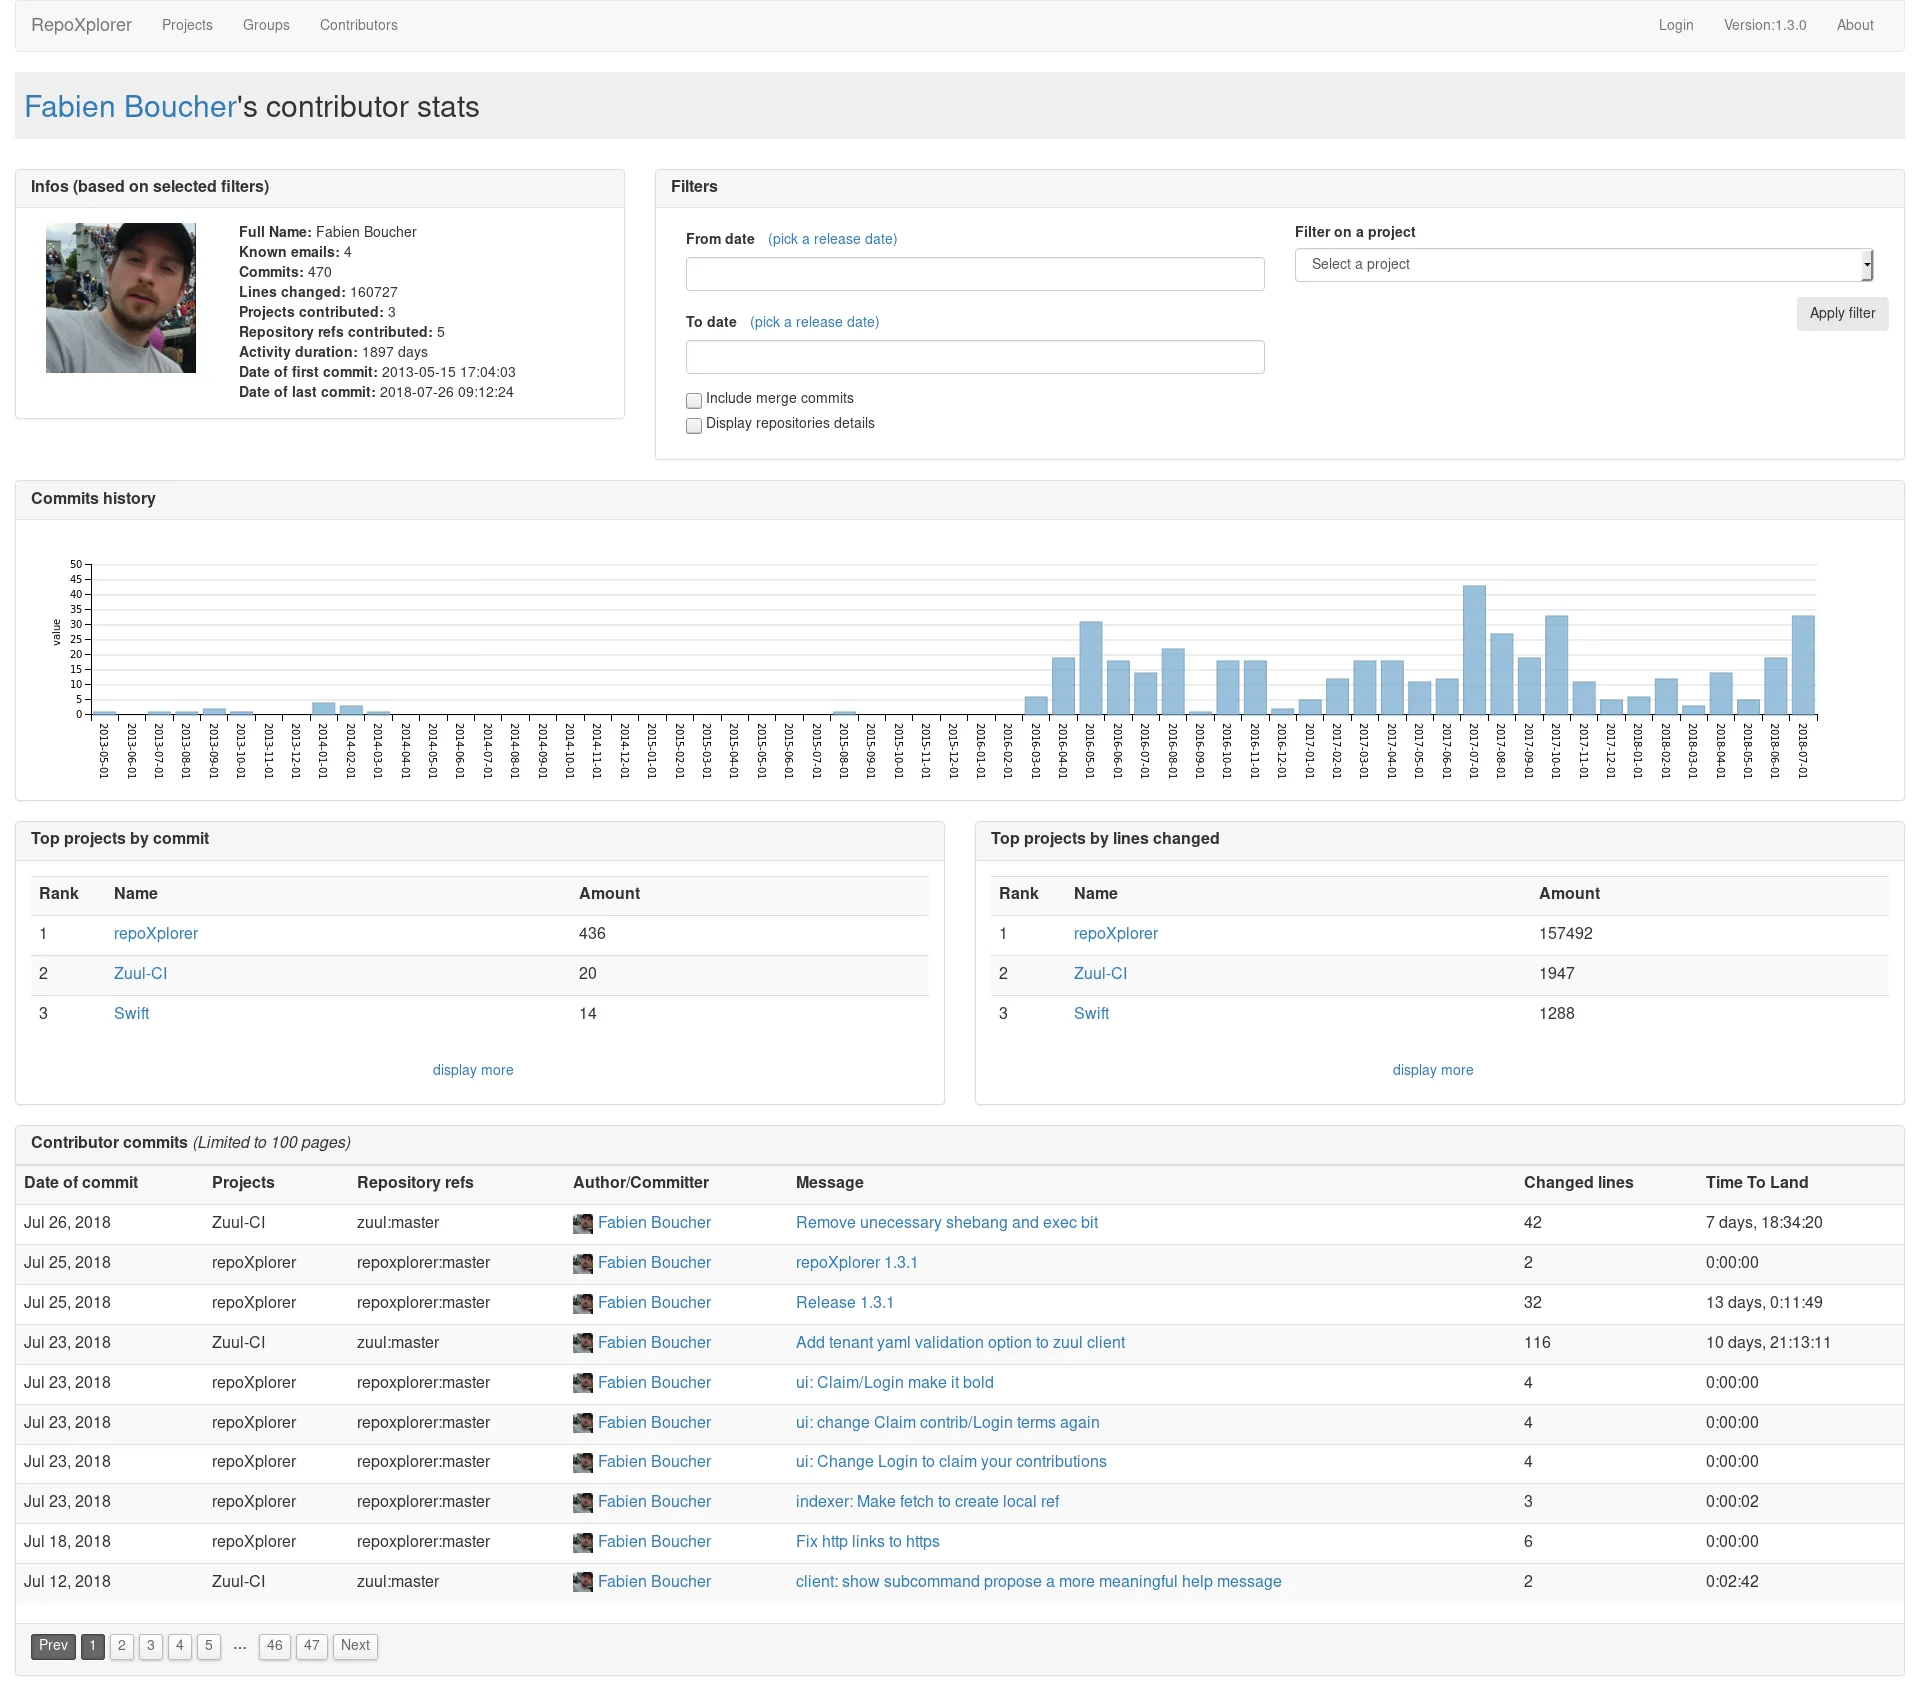1920x1696 pixels.
Task: Click the tallest 2017-07-01 bar in chart
Action: (x=1473, y=650)
